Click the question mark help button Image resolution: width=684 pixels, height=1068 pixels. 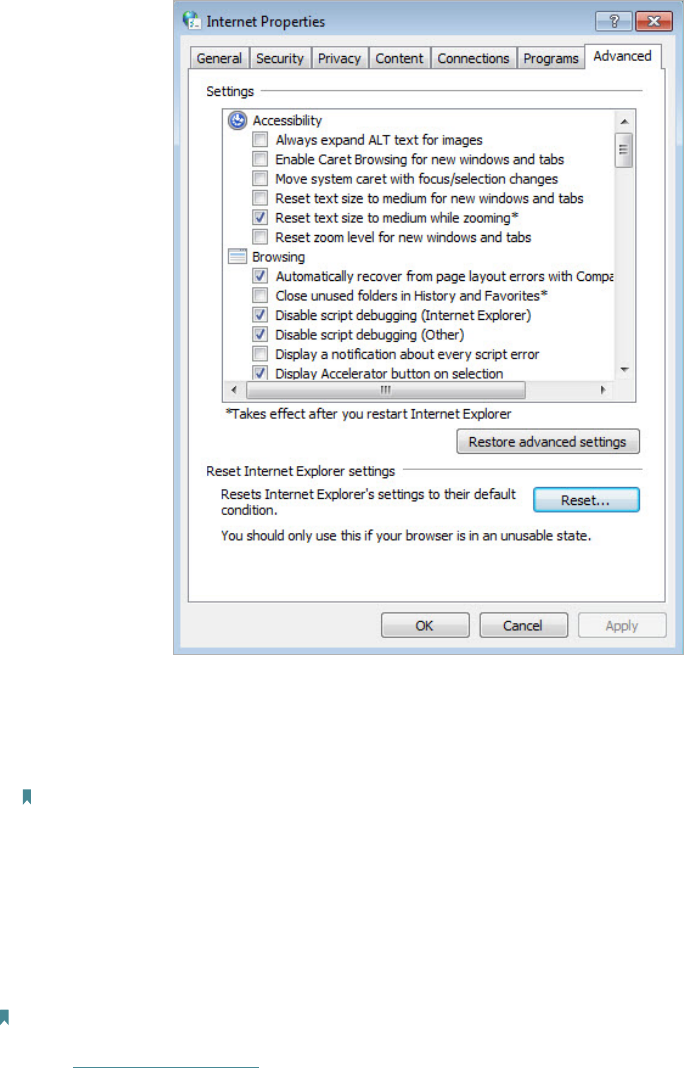pyautogui.click(x=613, y=21)
